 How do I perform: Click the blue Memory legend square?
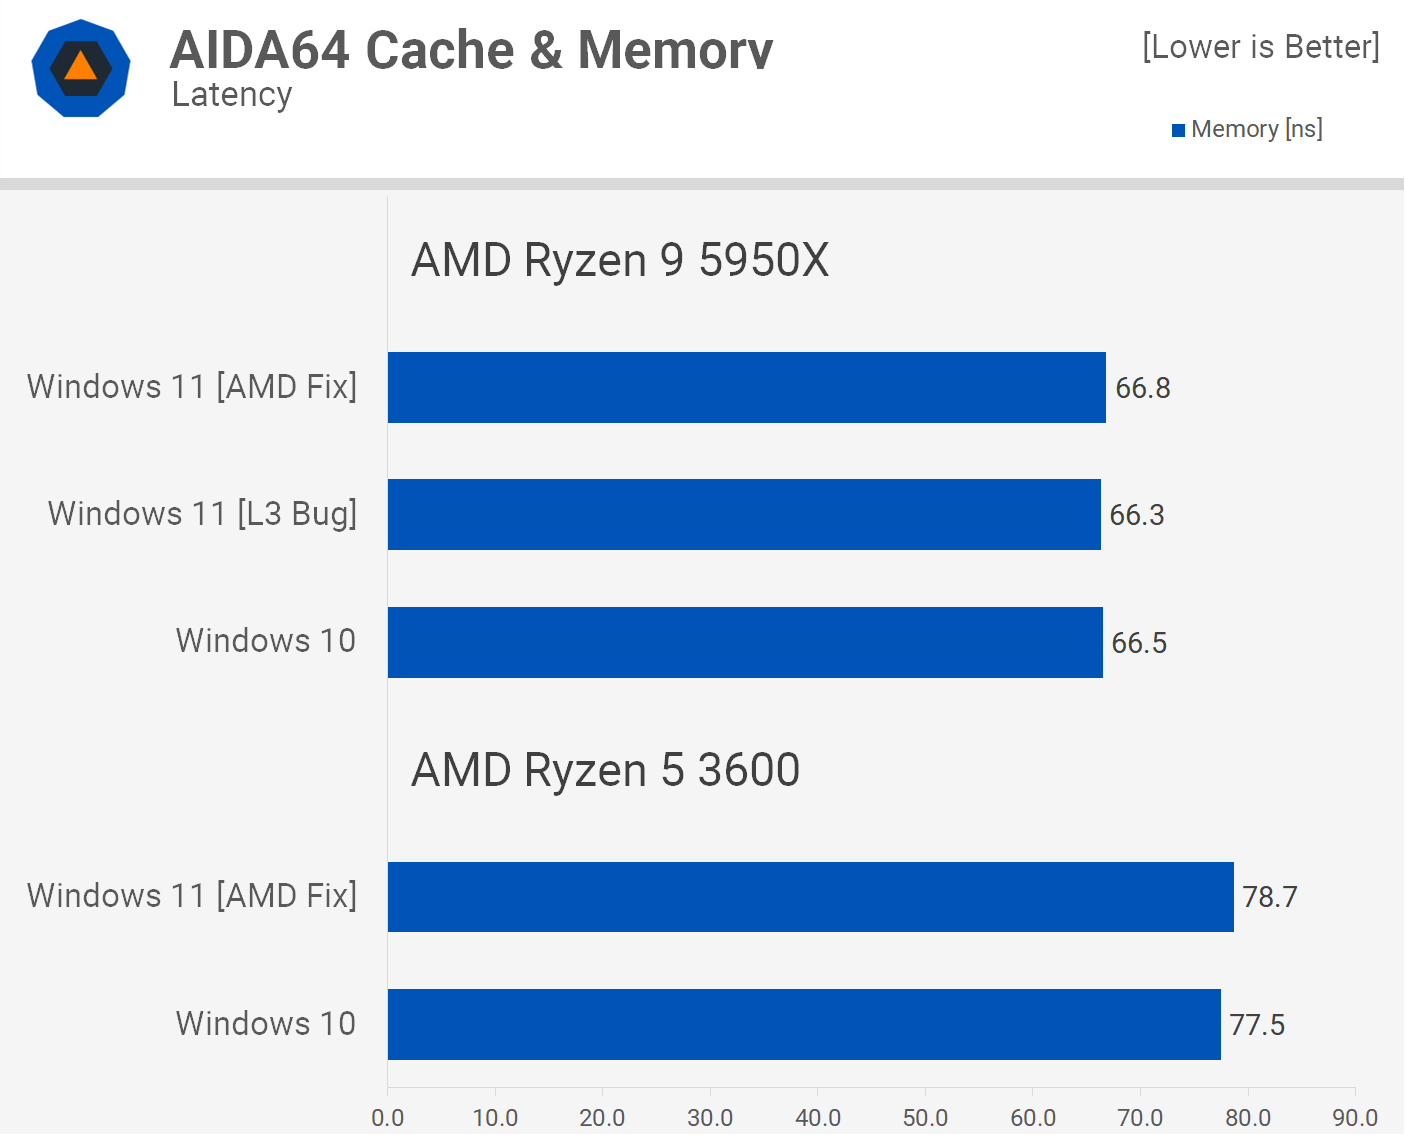point(1178,130)
